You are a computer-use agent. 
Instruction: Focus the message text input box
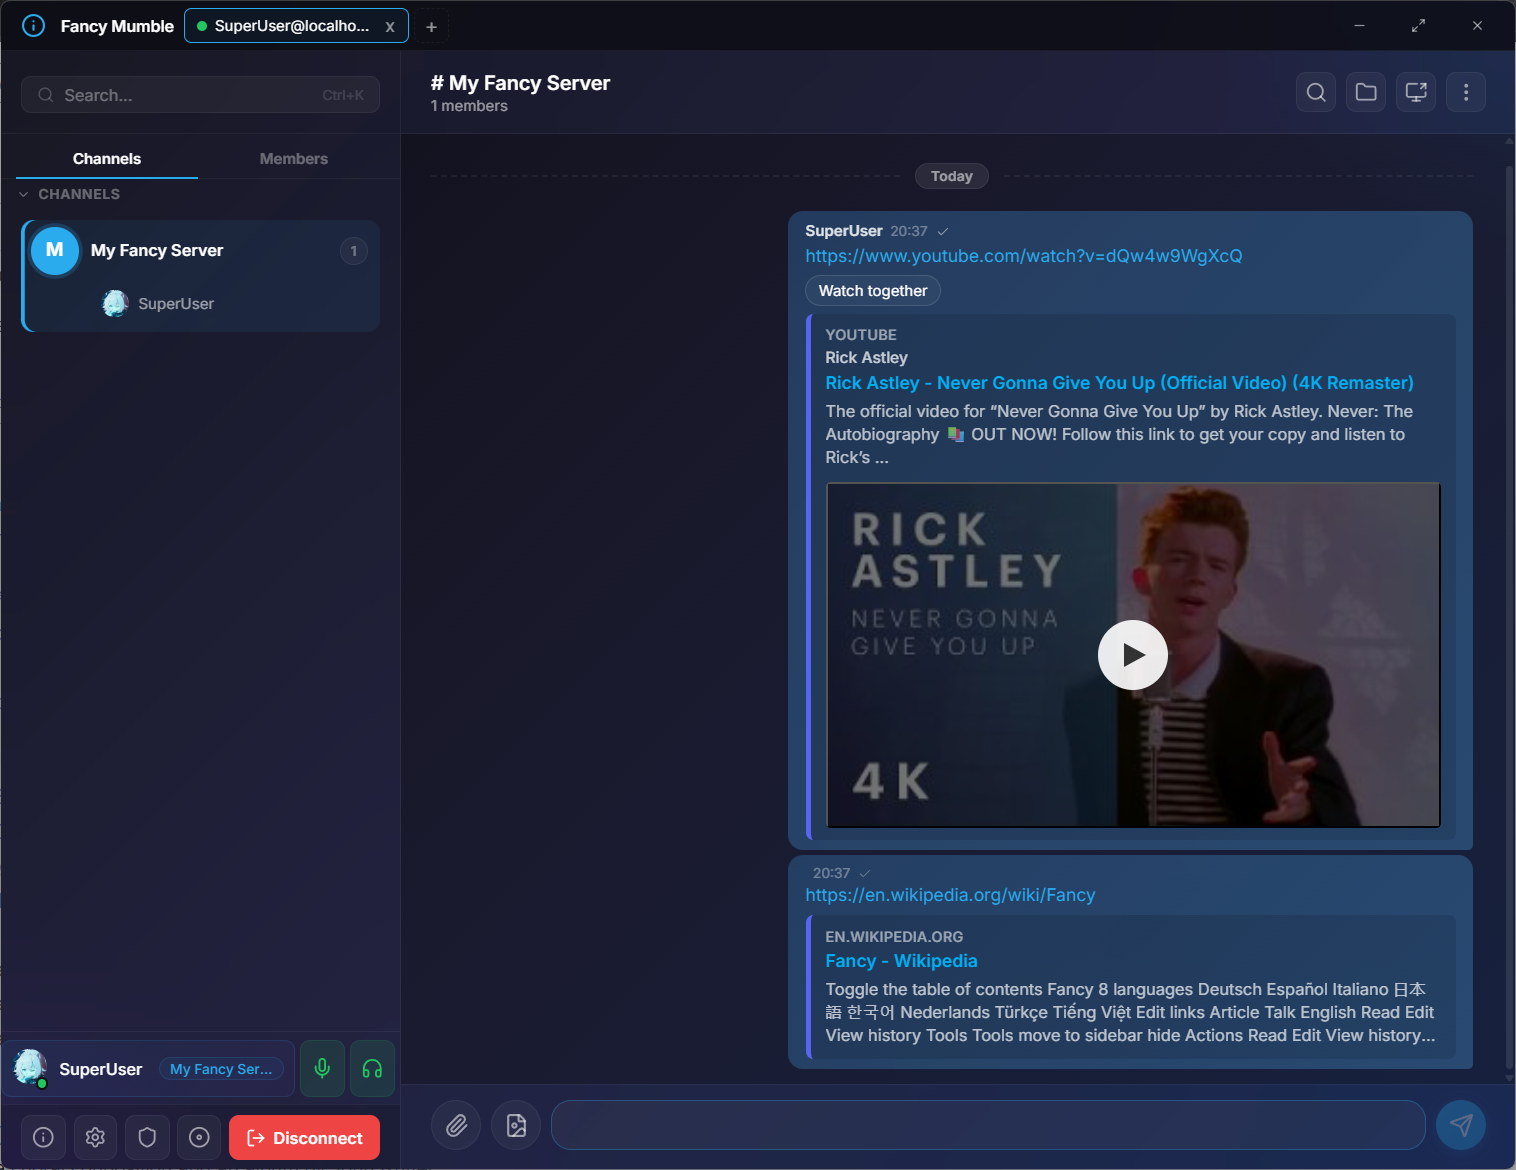[988, 1126]
